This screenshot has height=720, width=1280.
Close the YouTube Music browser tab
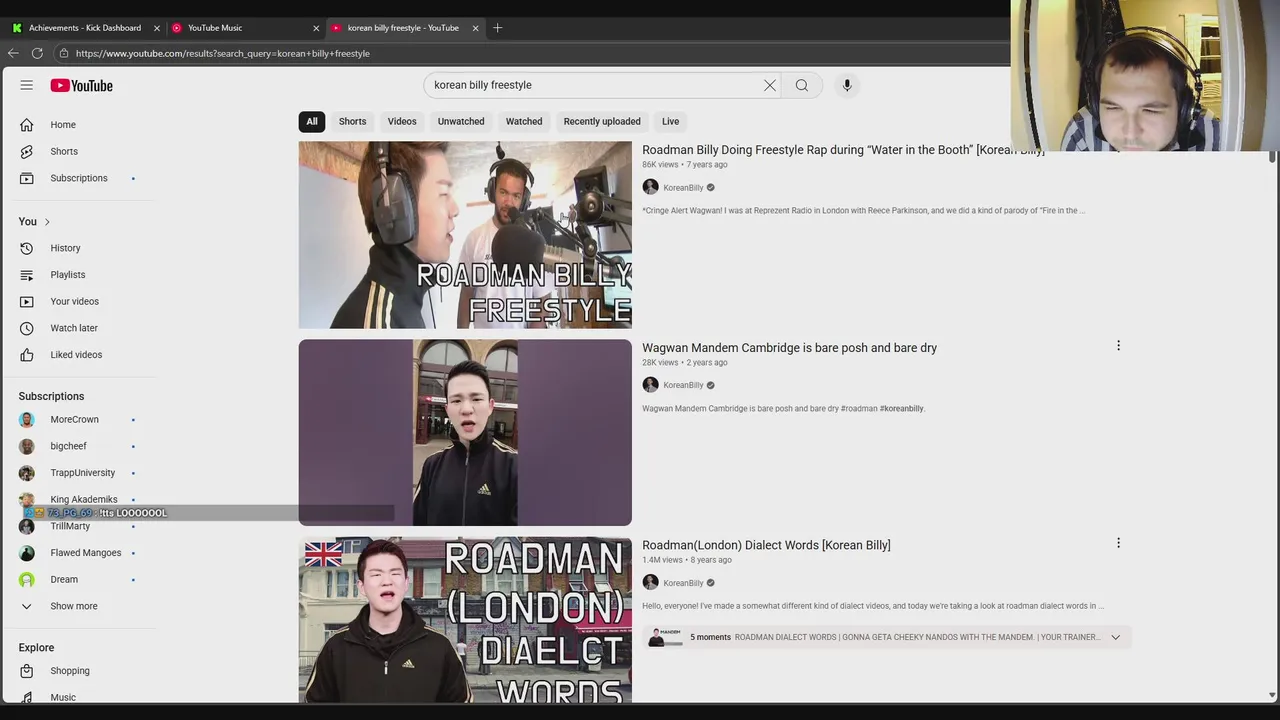316,28
